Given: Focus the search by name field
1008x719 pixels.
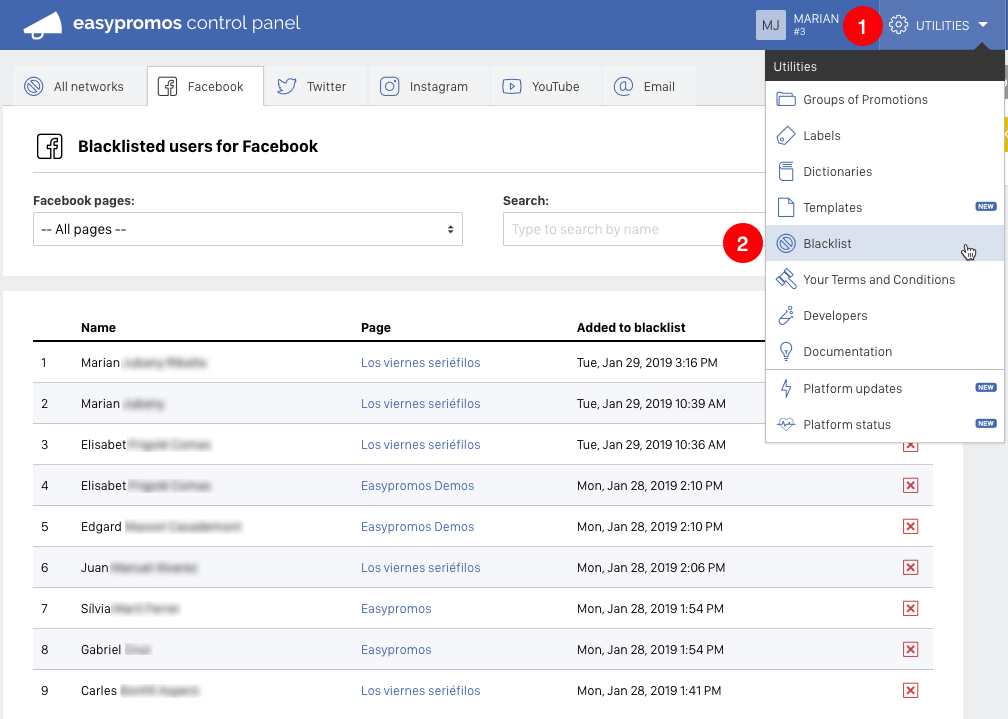Looking at the screenshot, I should [x=633, y=229].
